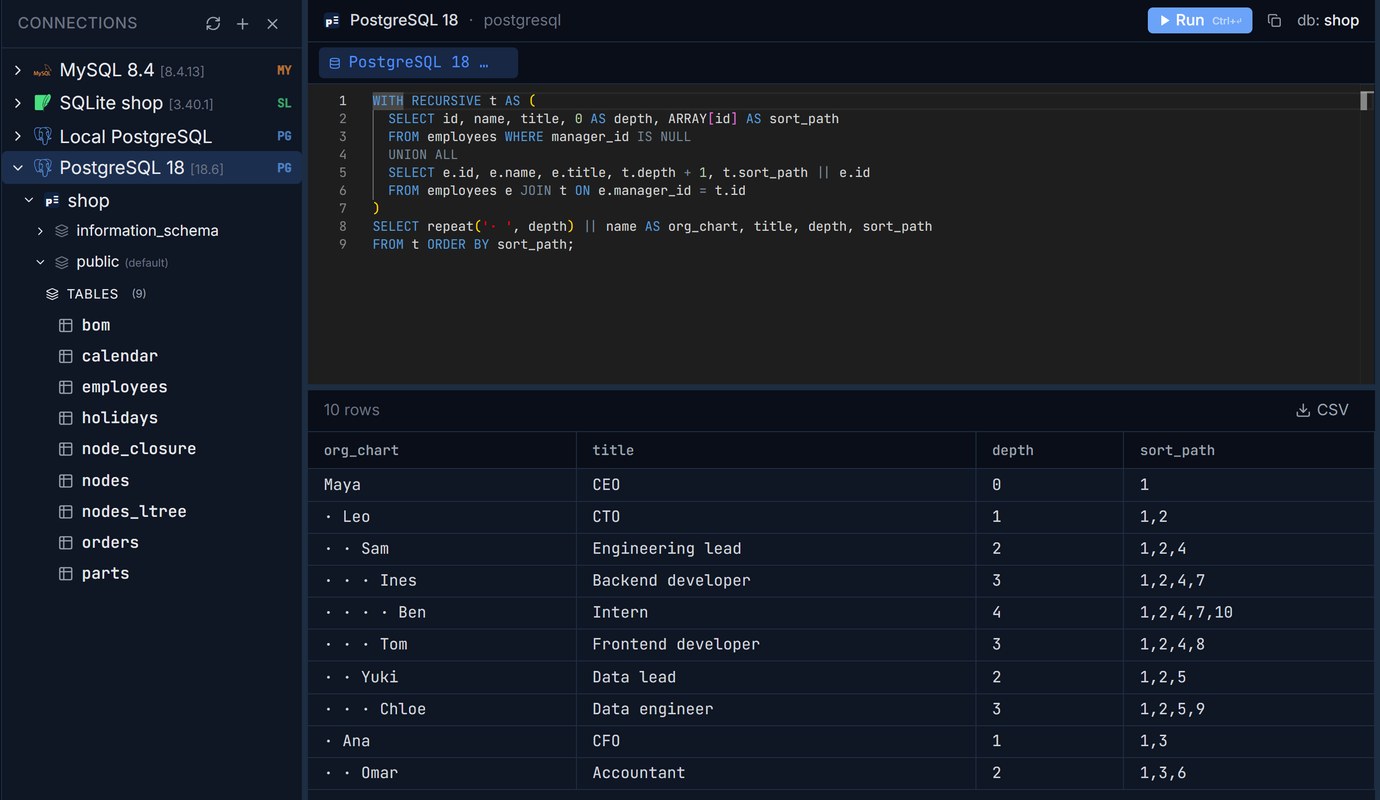Screen dimensions: 1380x800
Task: Collapse the PostgreSQL 18 connection
Action: 17,168
